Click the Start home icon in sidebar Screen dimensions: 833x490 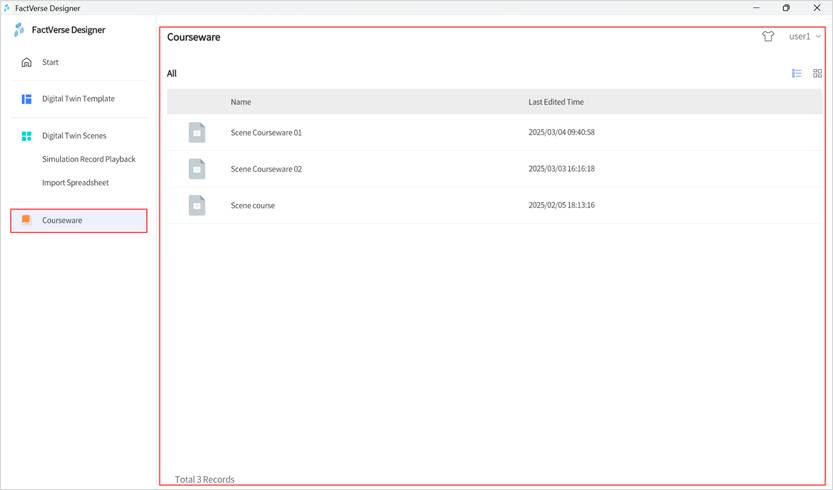[x=27, y=62]
